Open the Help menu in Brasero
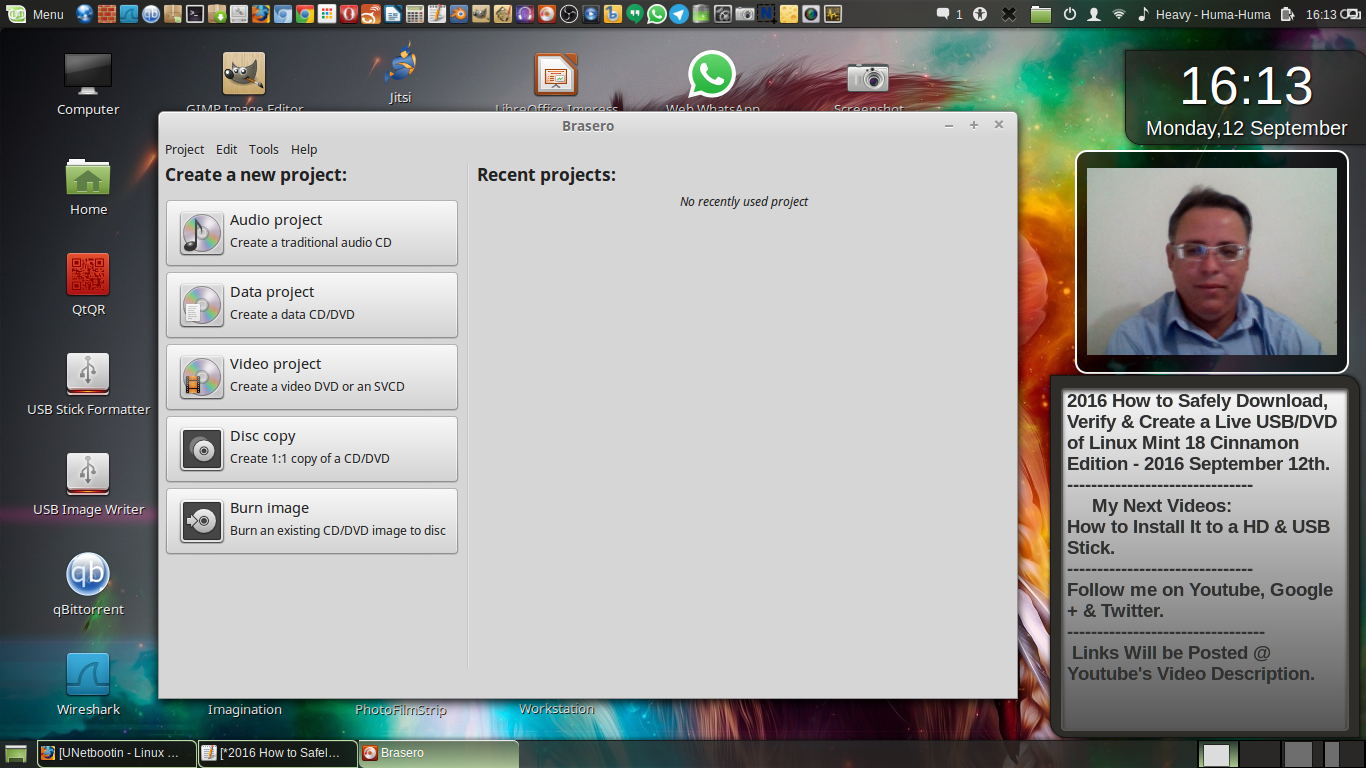Screen dimensions: 1366x768 tap(304, 149)
